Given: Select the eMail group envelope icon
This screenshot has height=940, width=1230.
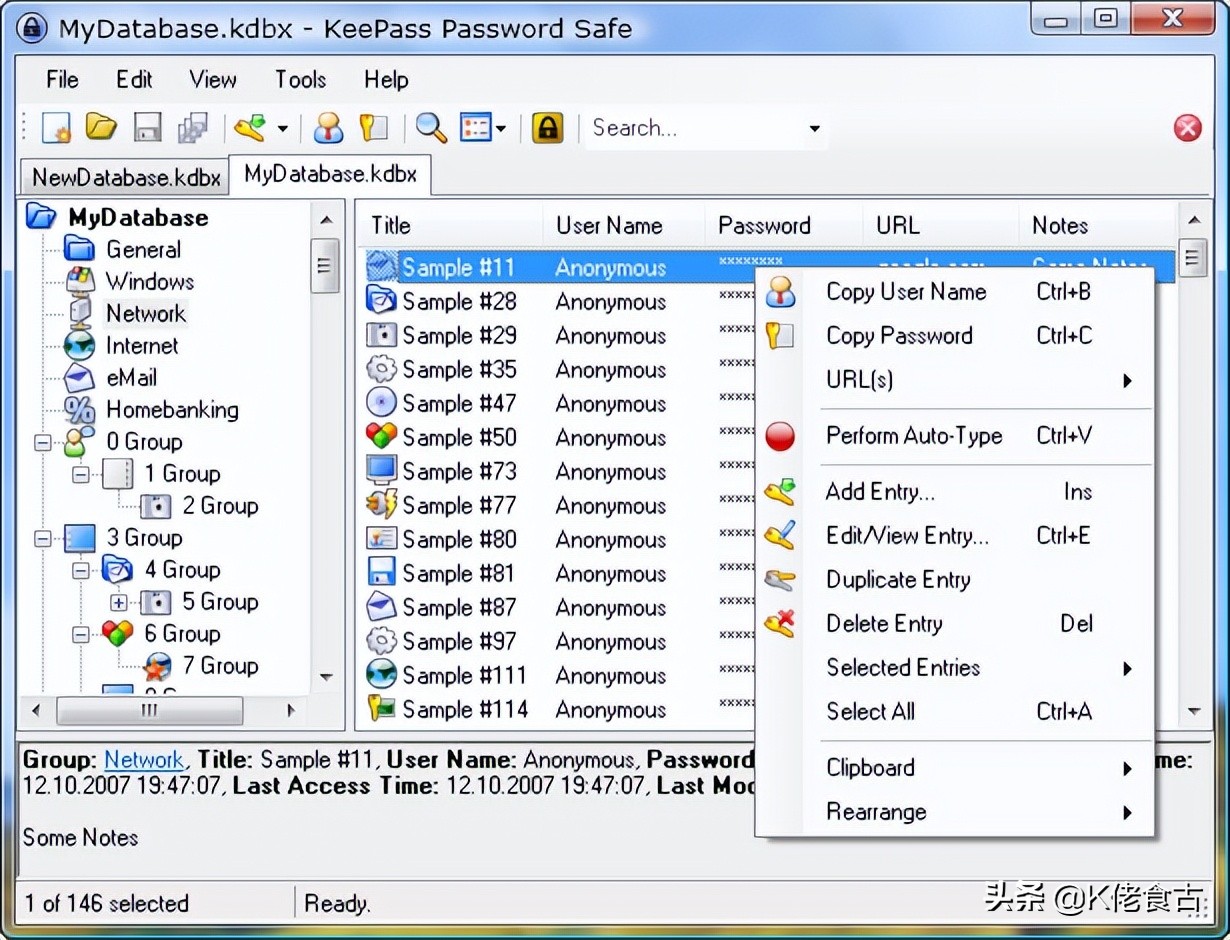Looking at the screenshot, I should 79,378.
